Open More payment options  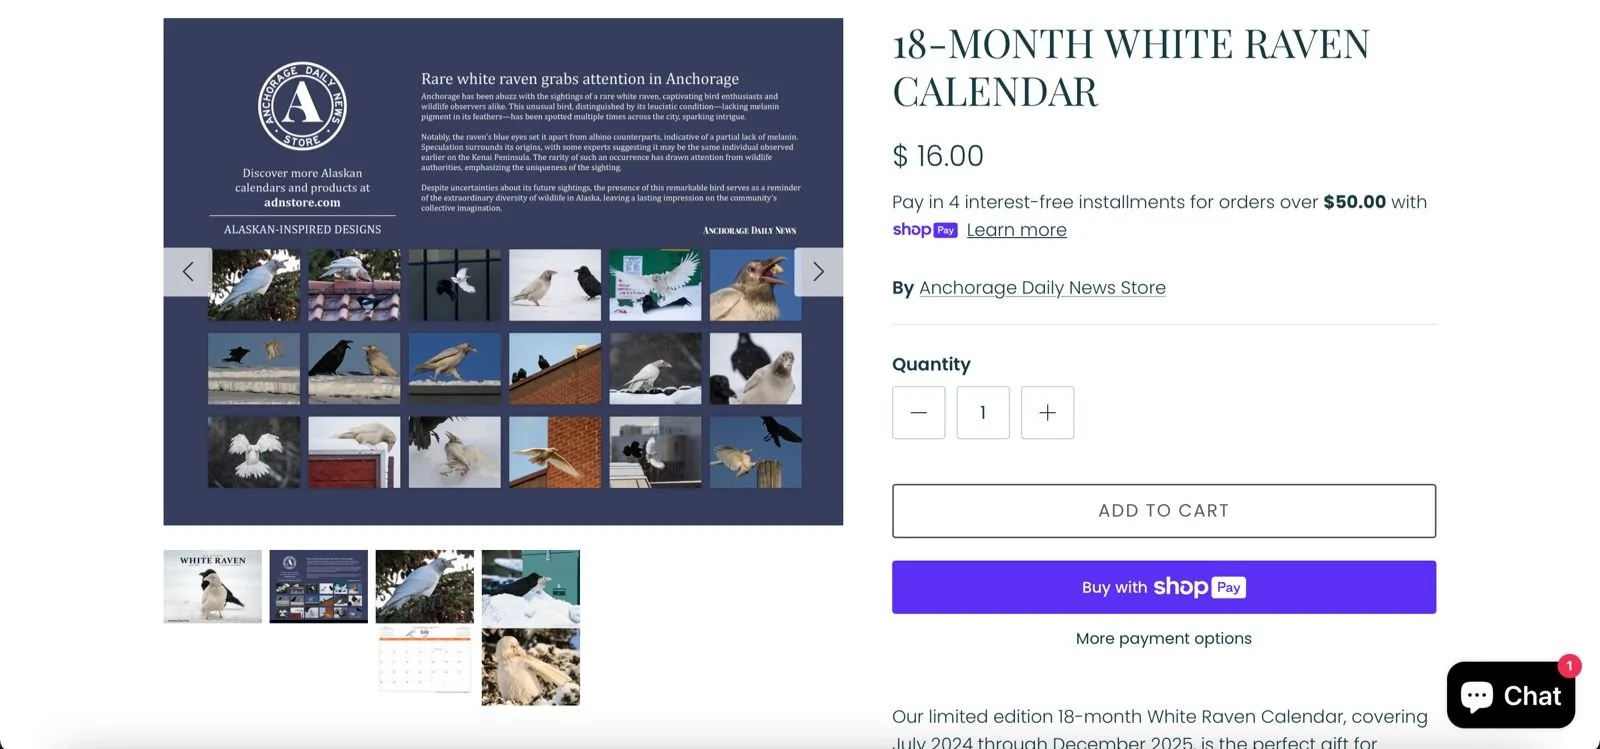pyautogui.click(x=1164, y=638)
